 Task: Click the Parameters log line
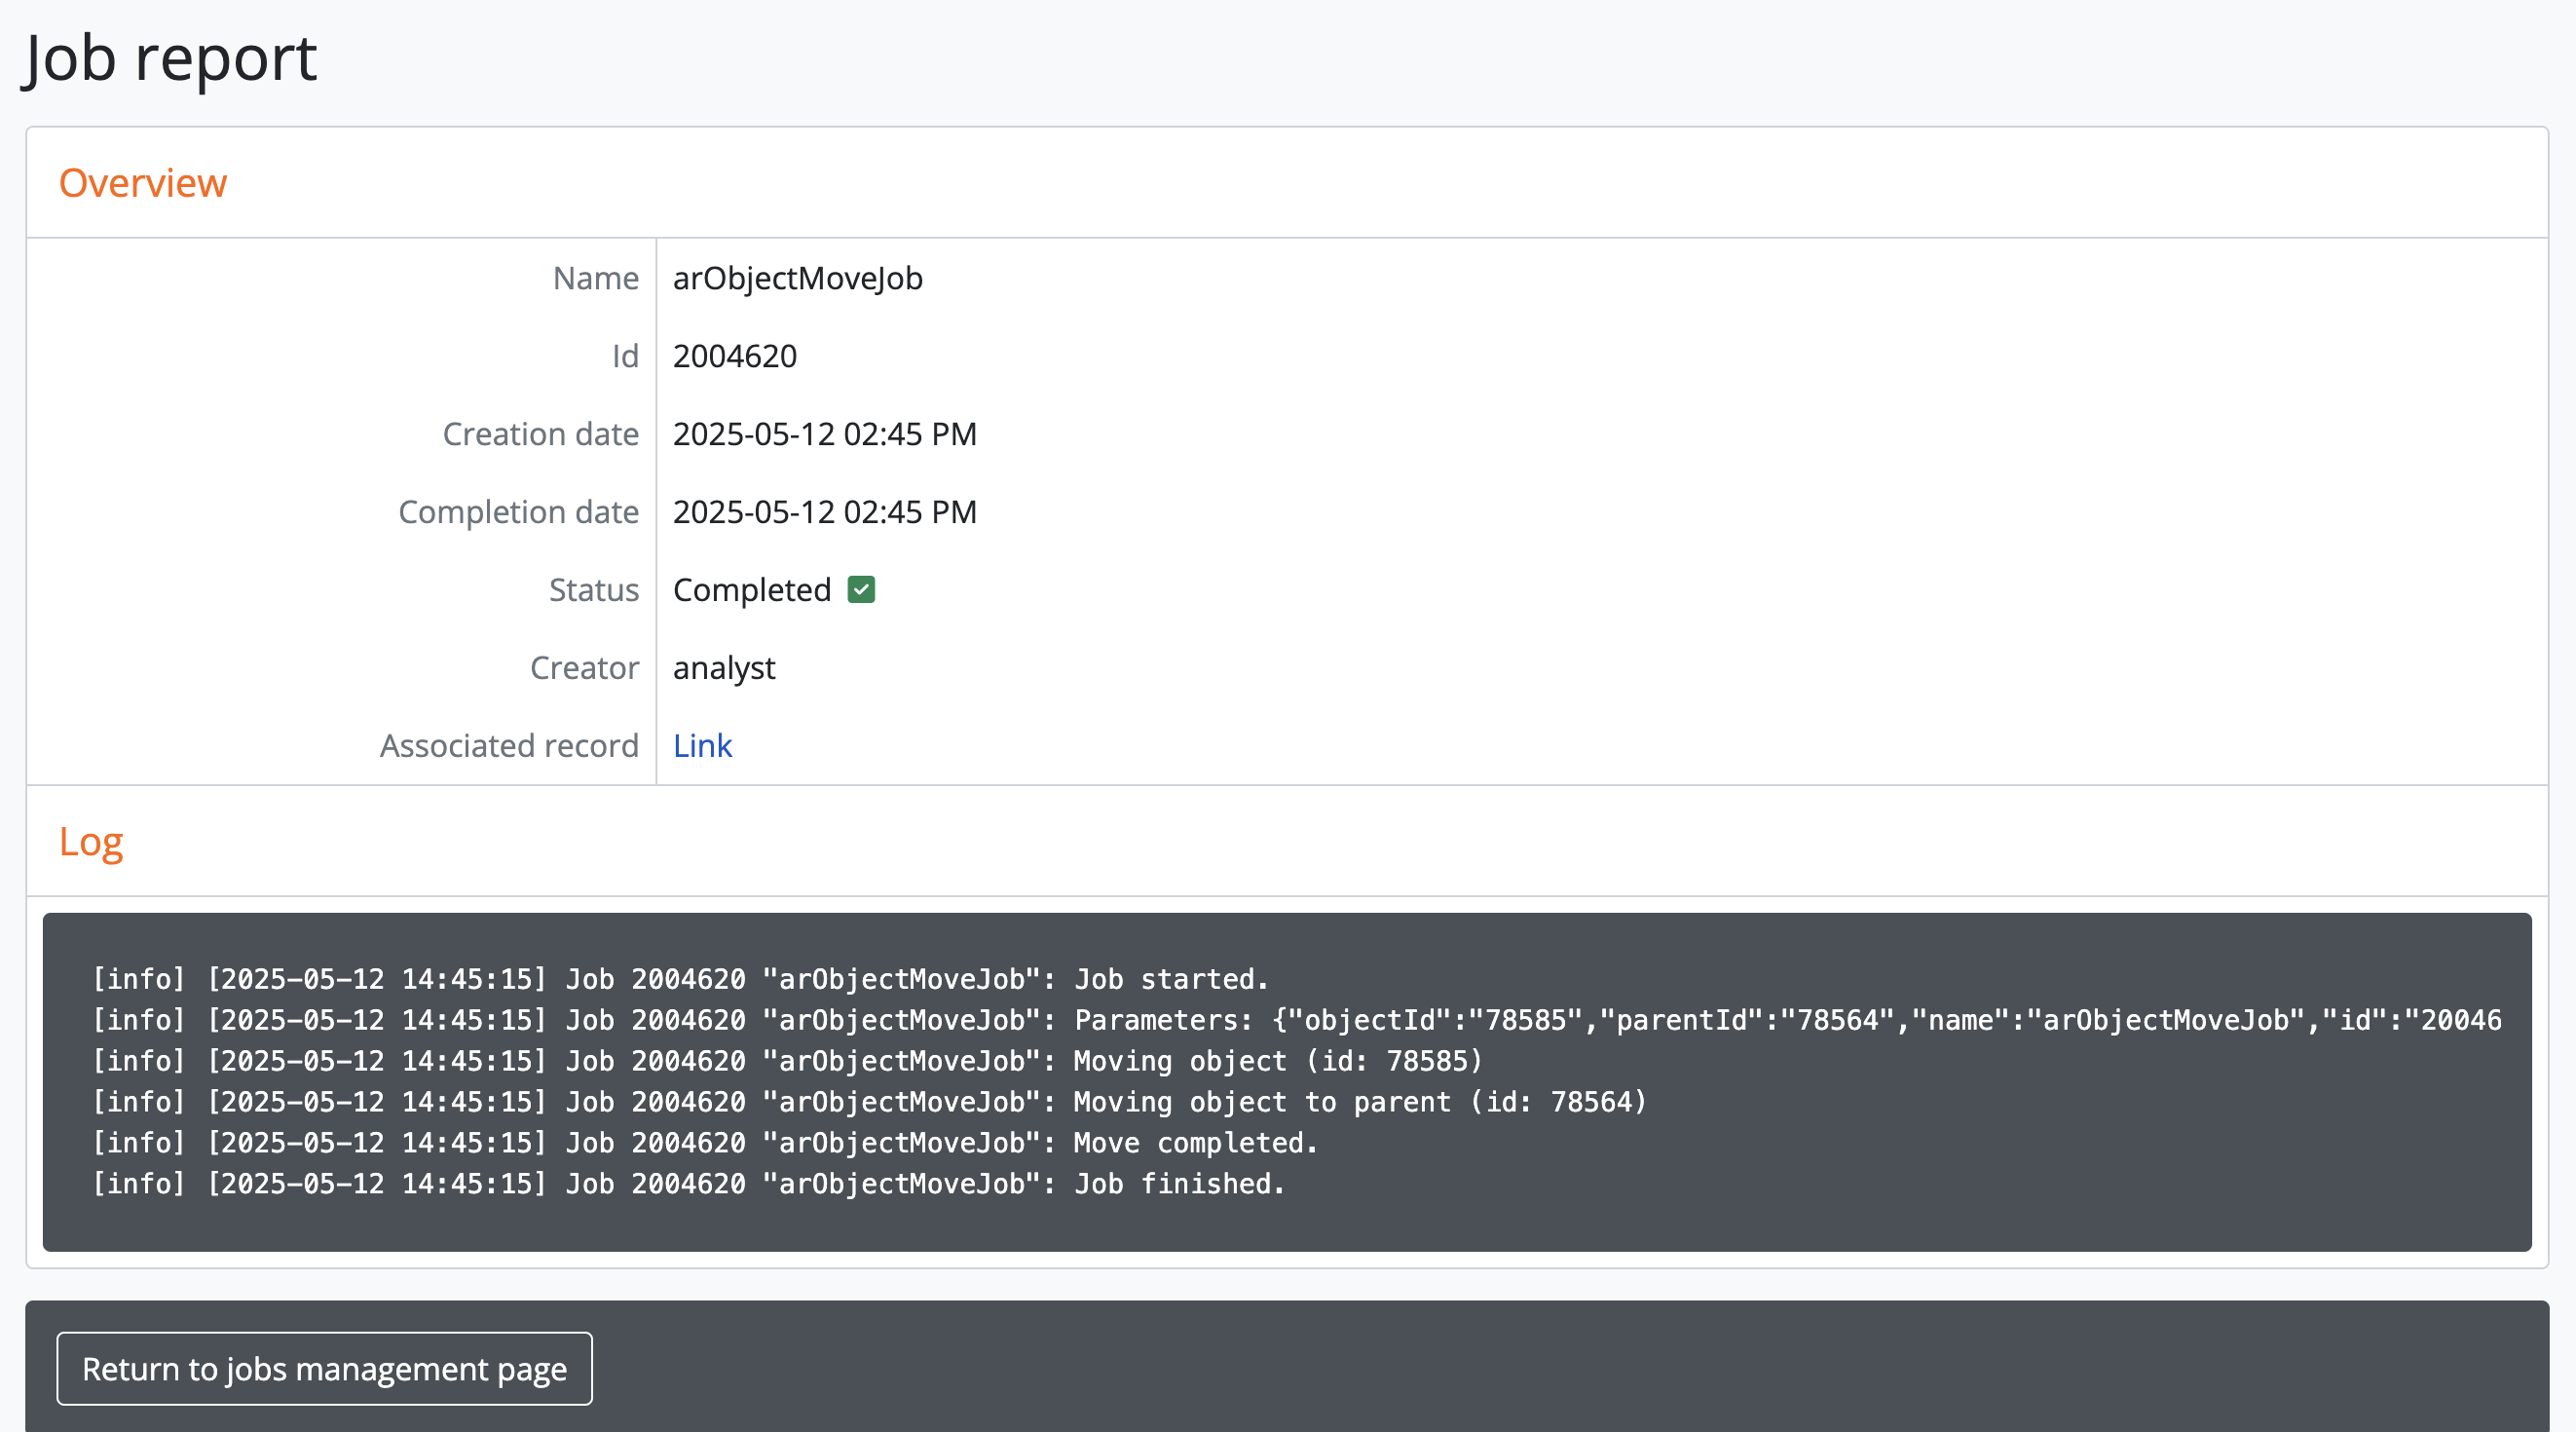point(1295,1020)
